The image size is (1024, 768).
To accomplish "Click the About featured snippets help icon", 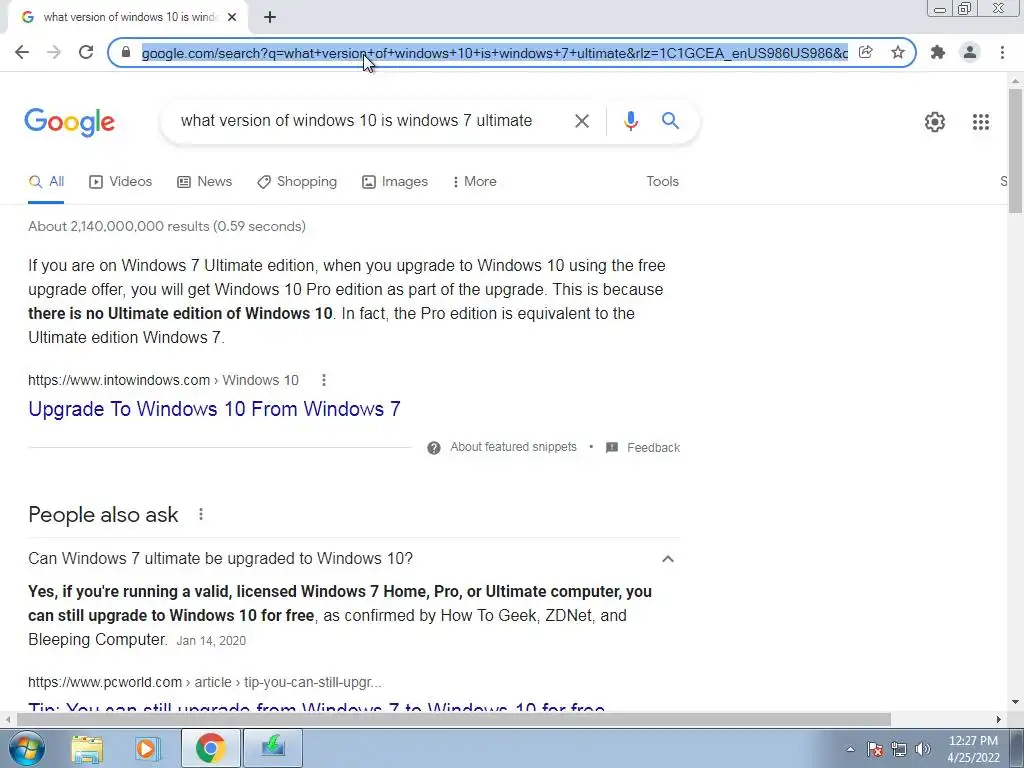I will (434, 447).
